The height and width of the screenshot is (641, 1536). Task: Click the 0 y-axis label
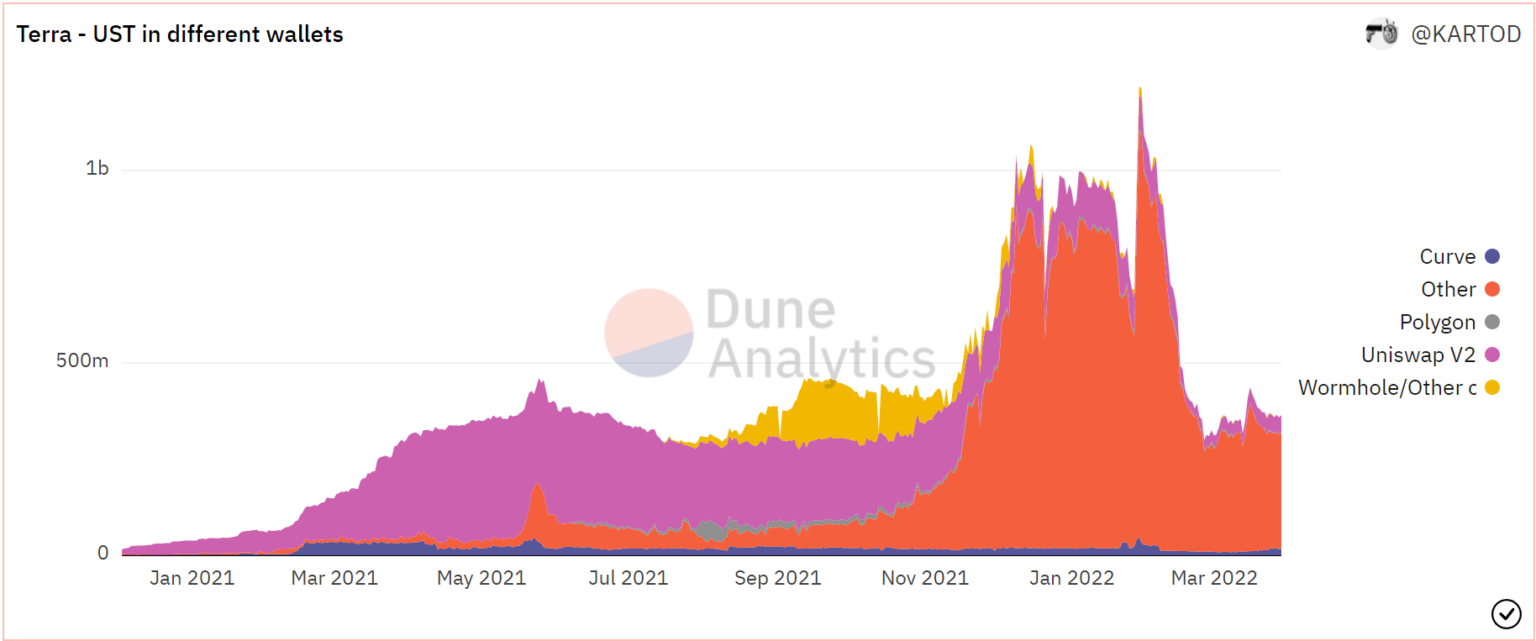[103, 553]
